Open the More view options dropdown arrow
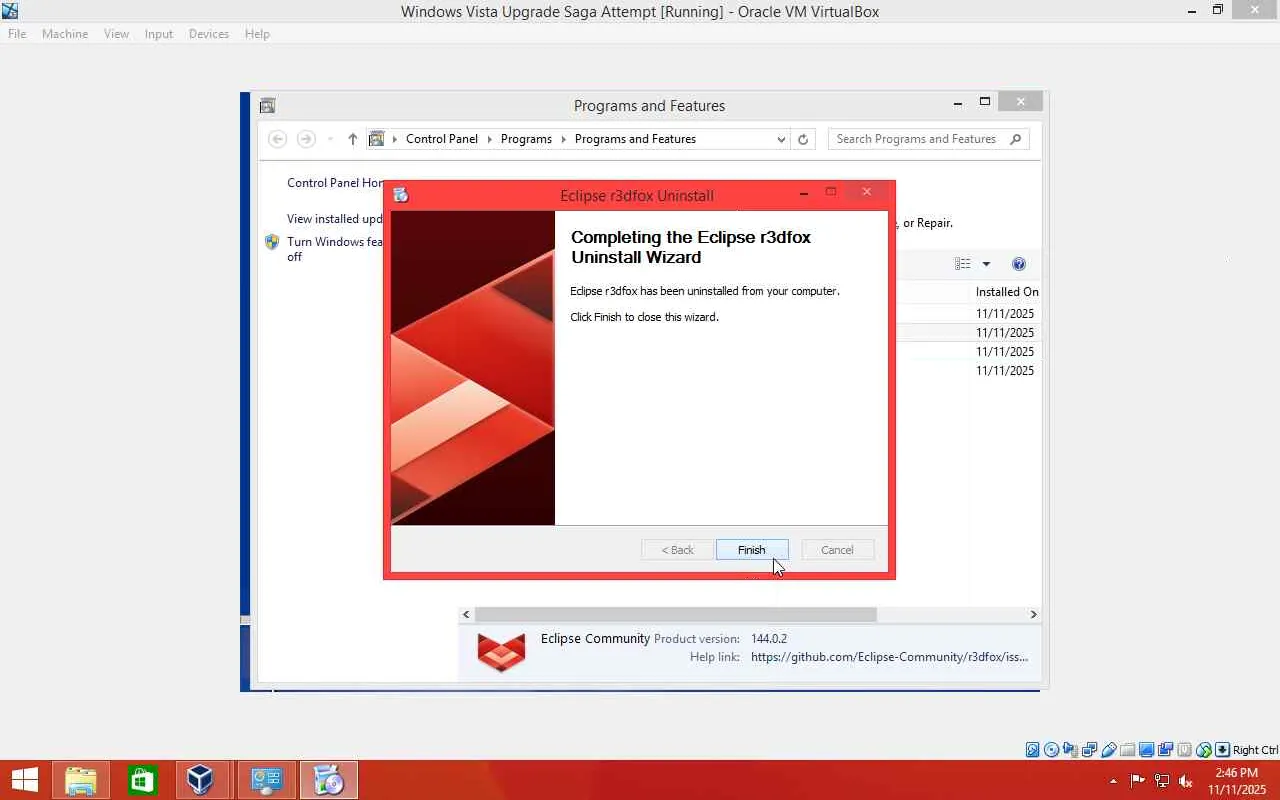Screen dimensions: 1280x800 pyautogui.click(x=986, y=264)
